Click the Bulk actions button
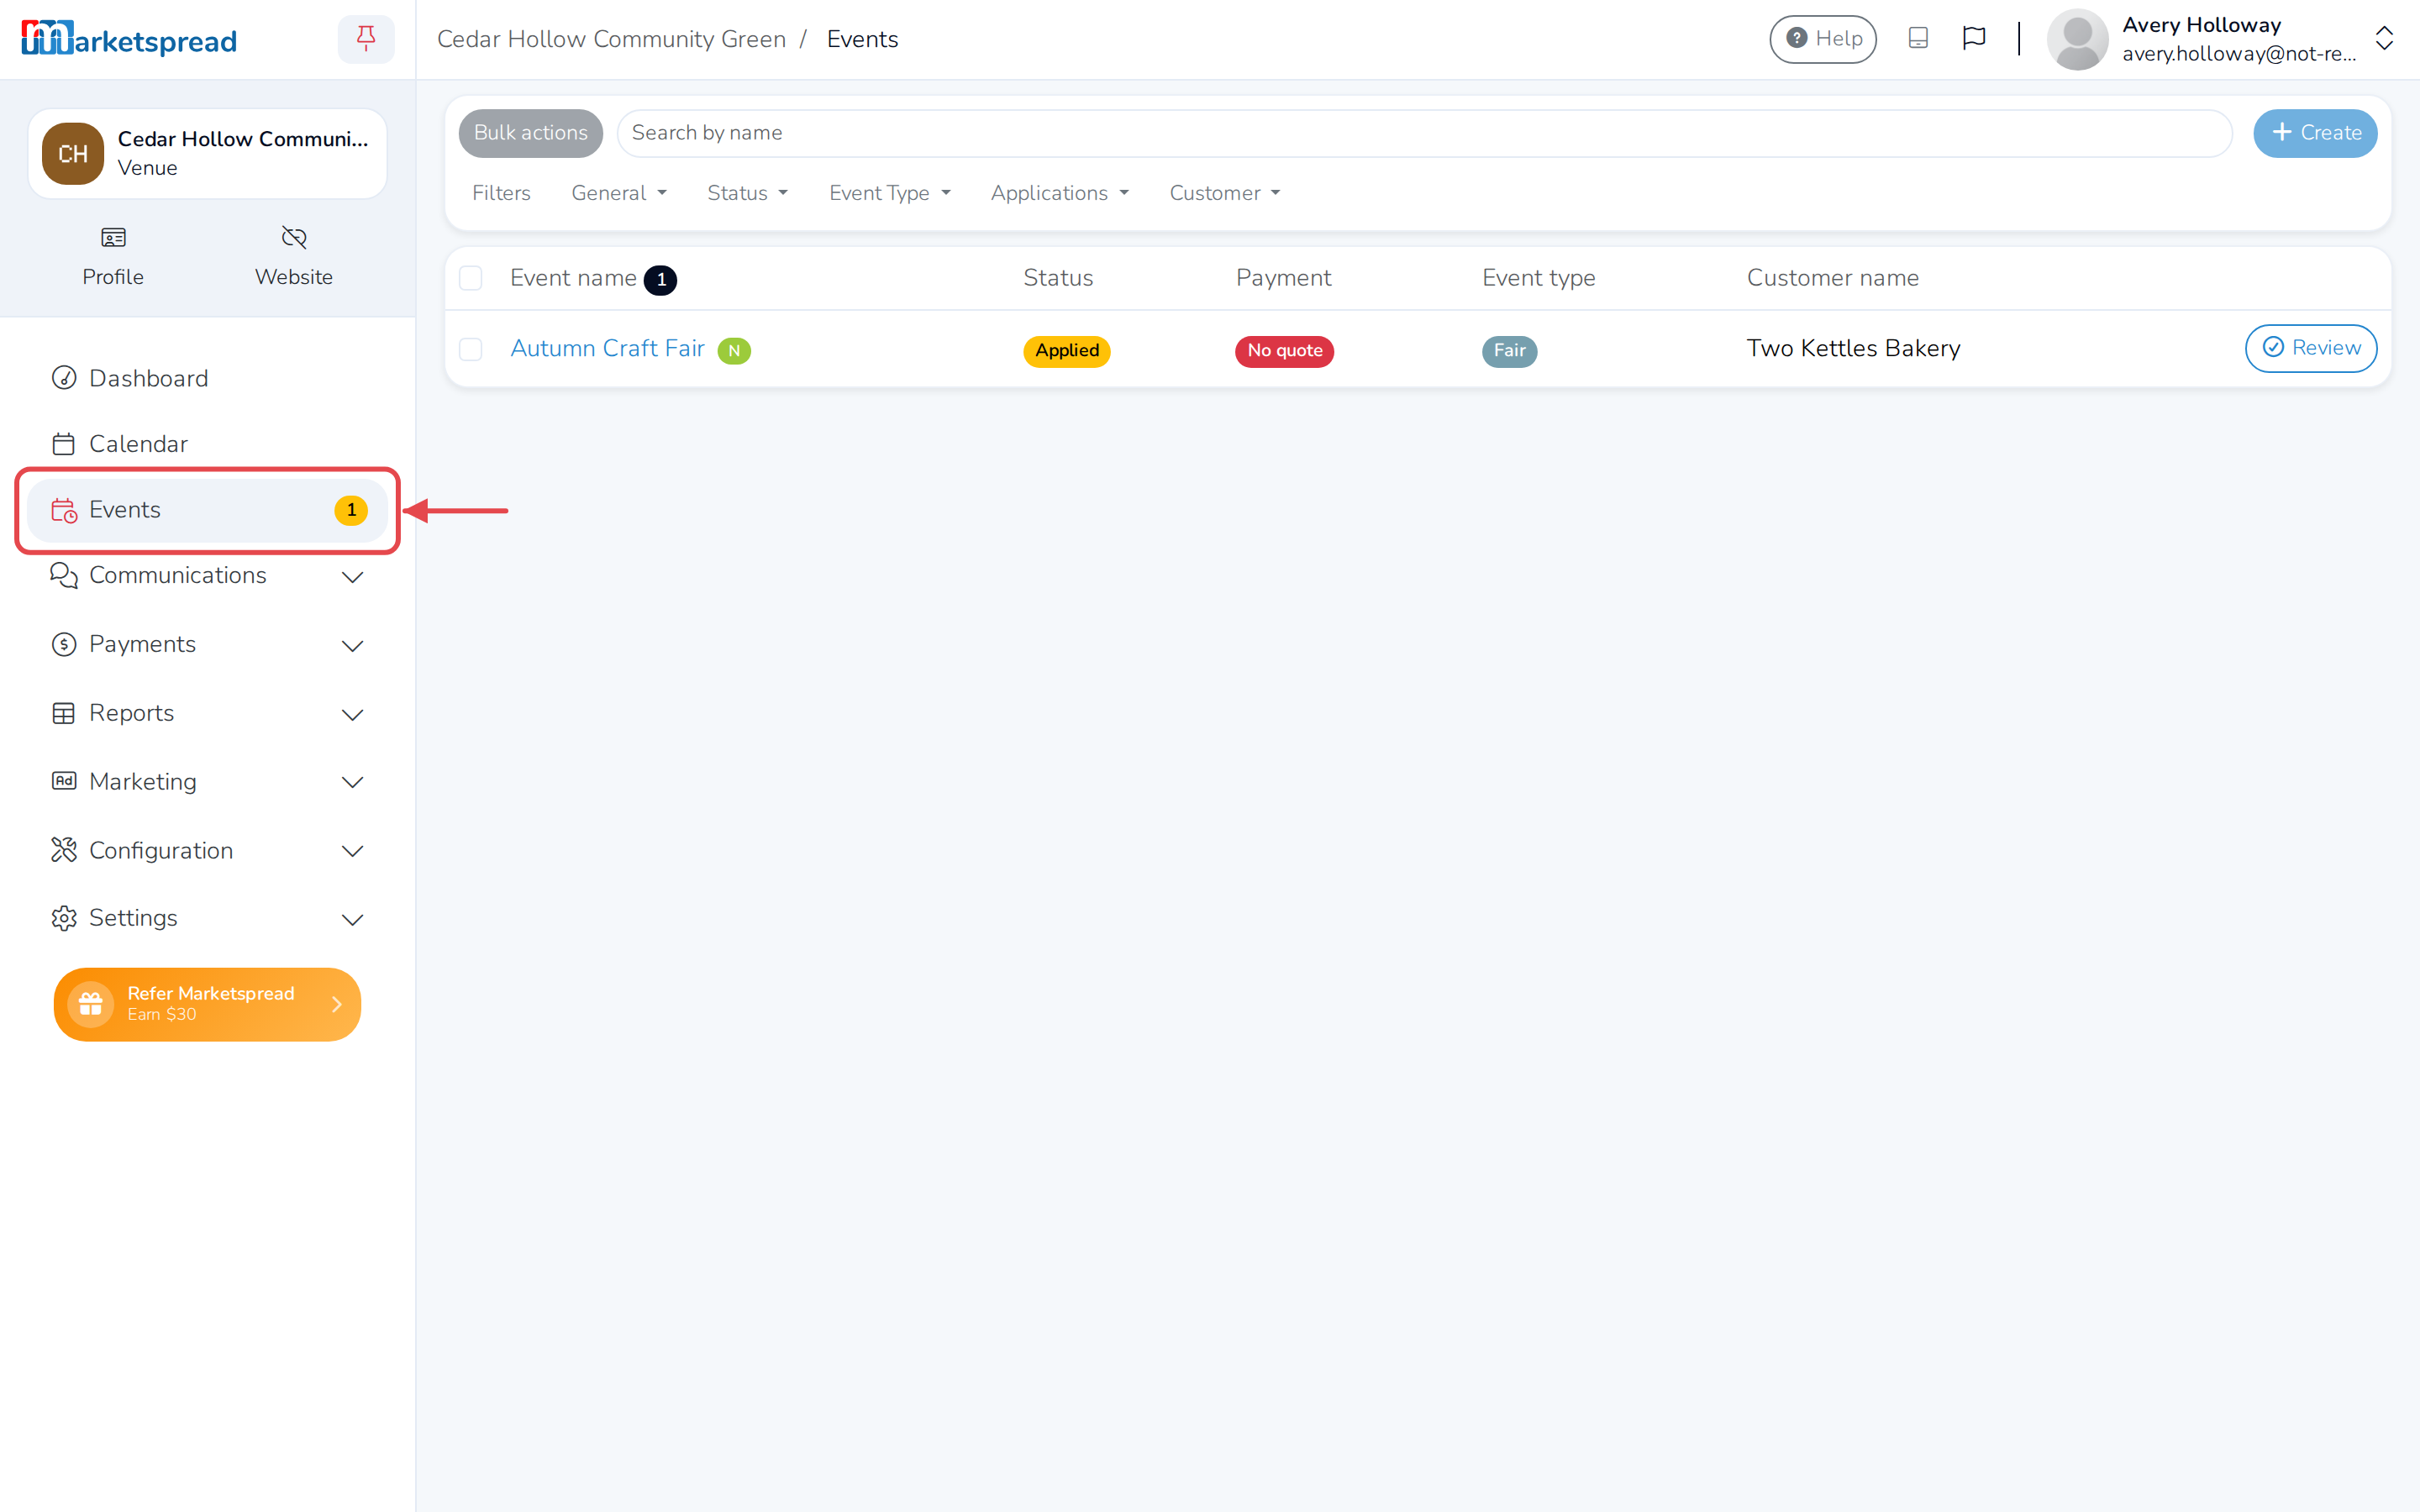 530,133
